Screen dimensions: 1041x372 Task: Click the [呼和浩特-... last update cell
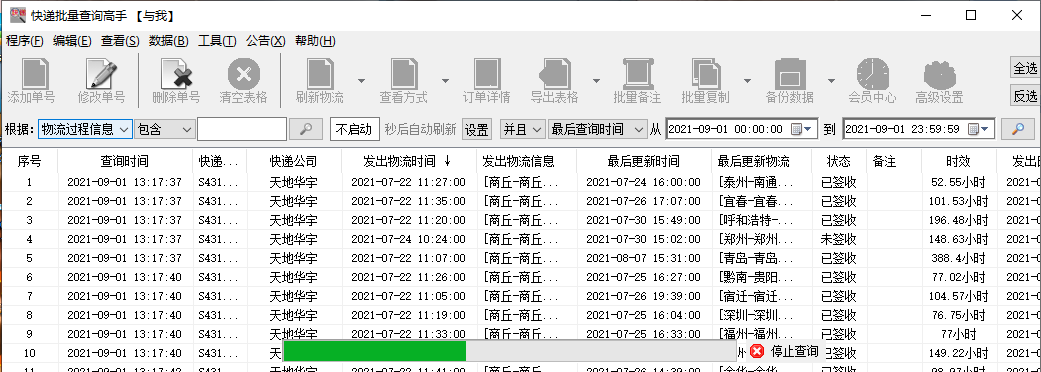click(761, 220)
